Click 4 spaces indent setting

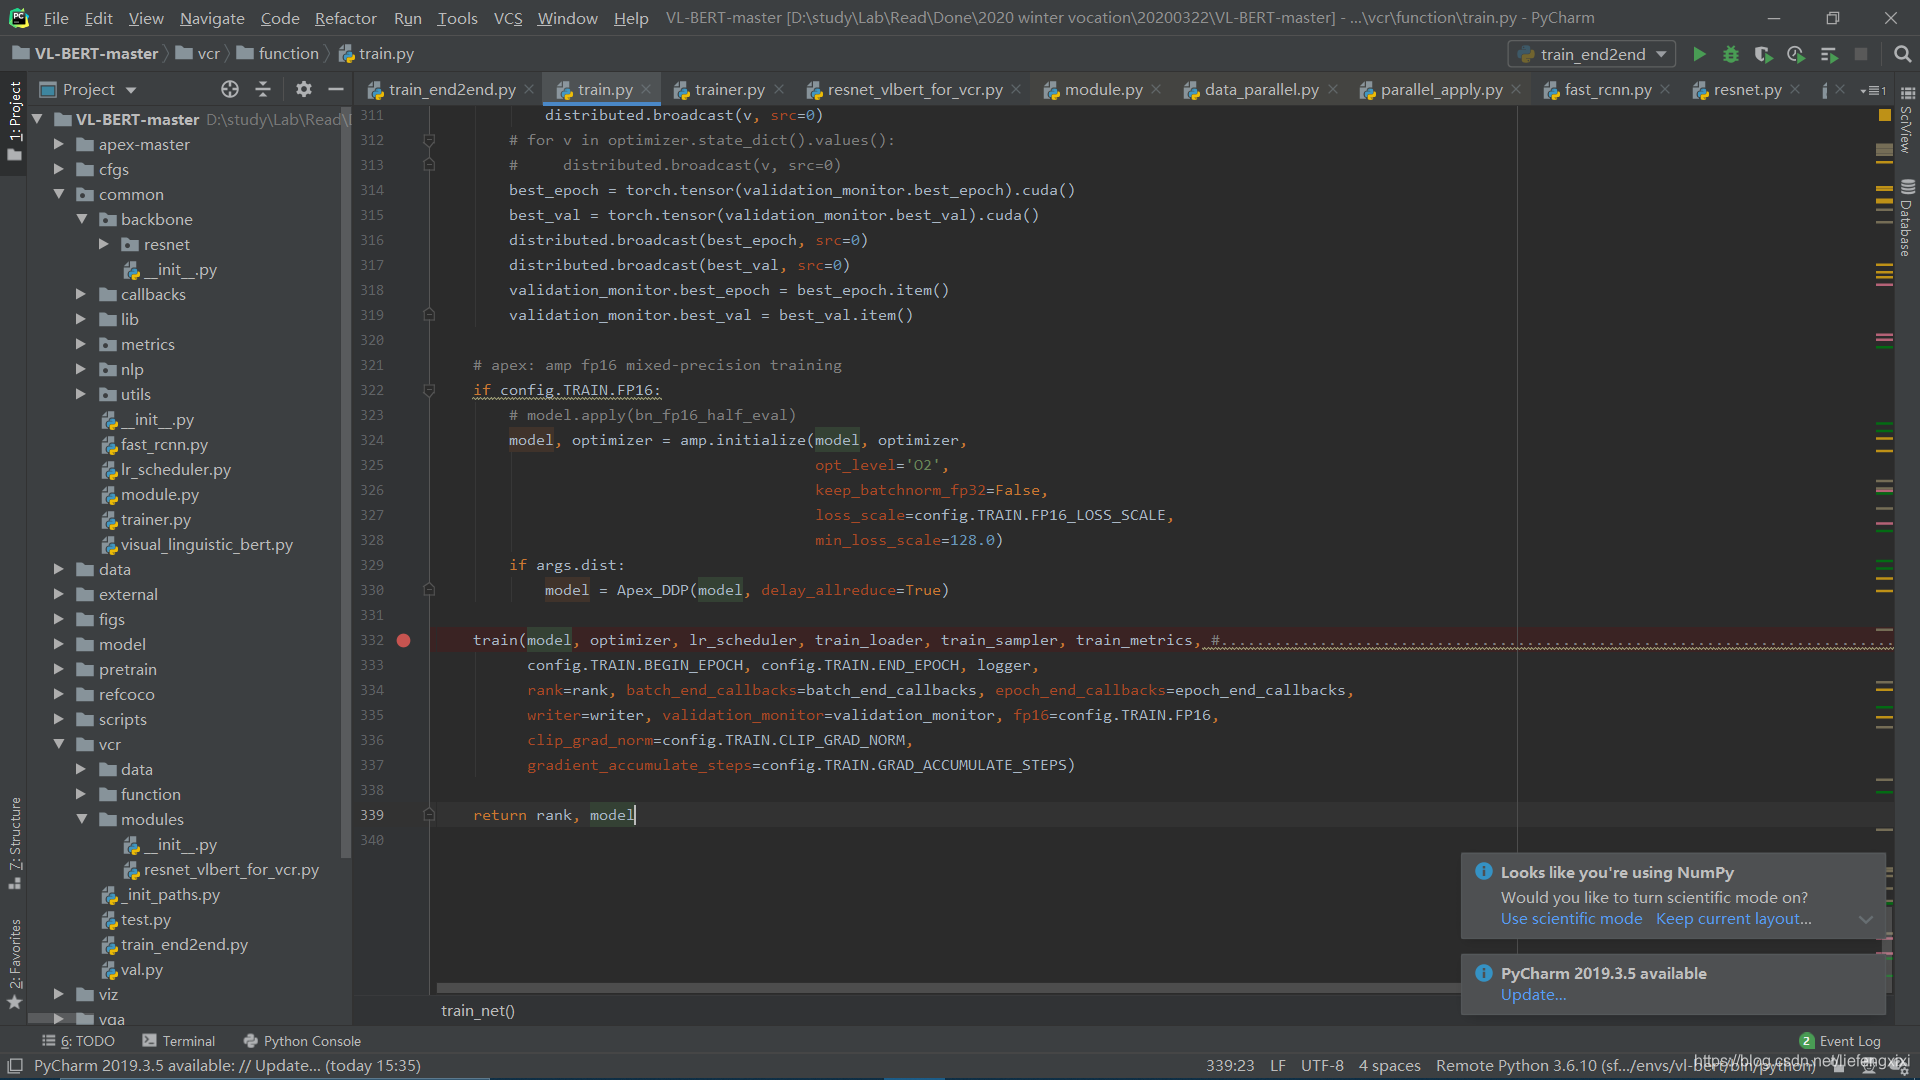1389,1066
